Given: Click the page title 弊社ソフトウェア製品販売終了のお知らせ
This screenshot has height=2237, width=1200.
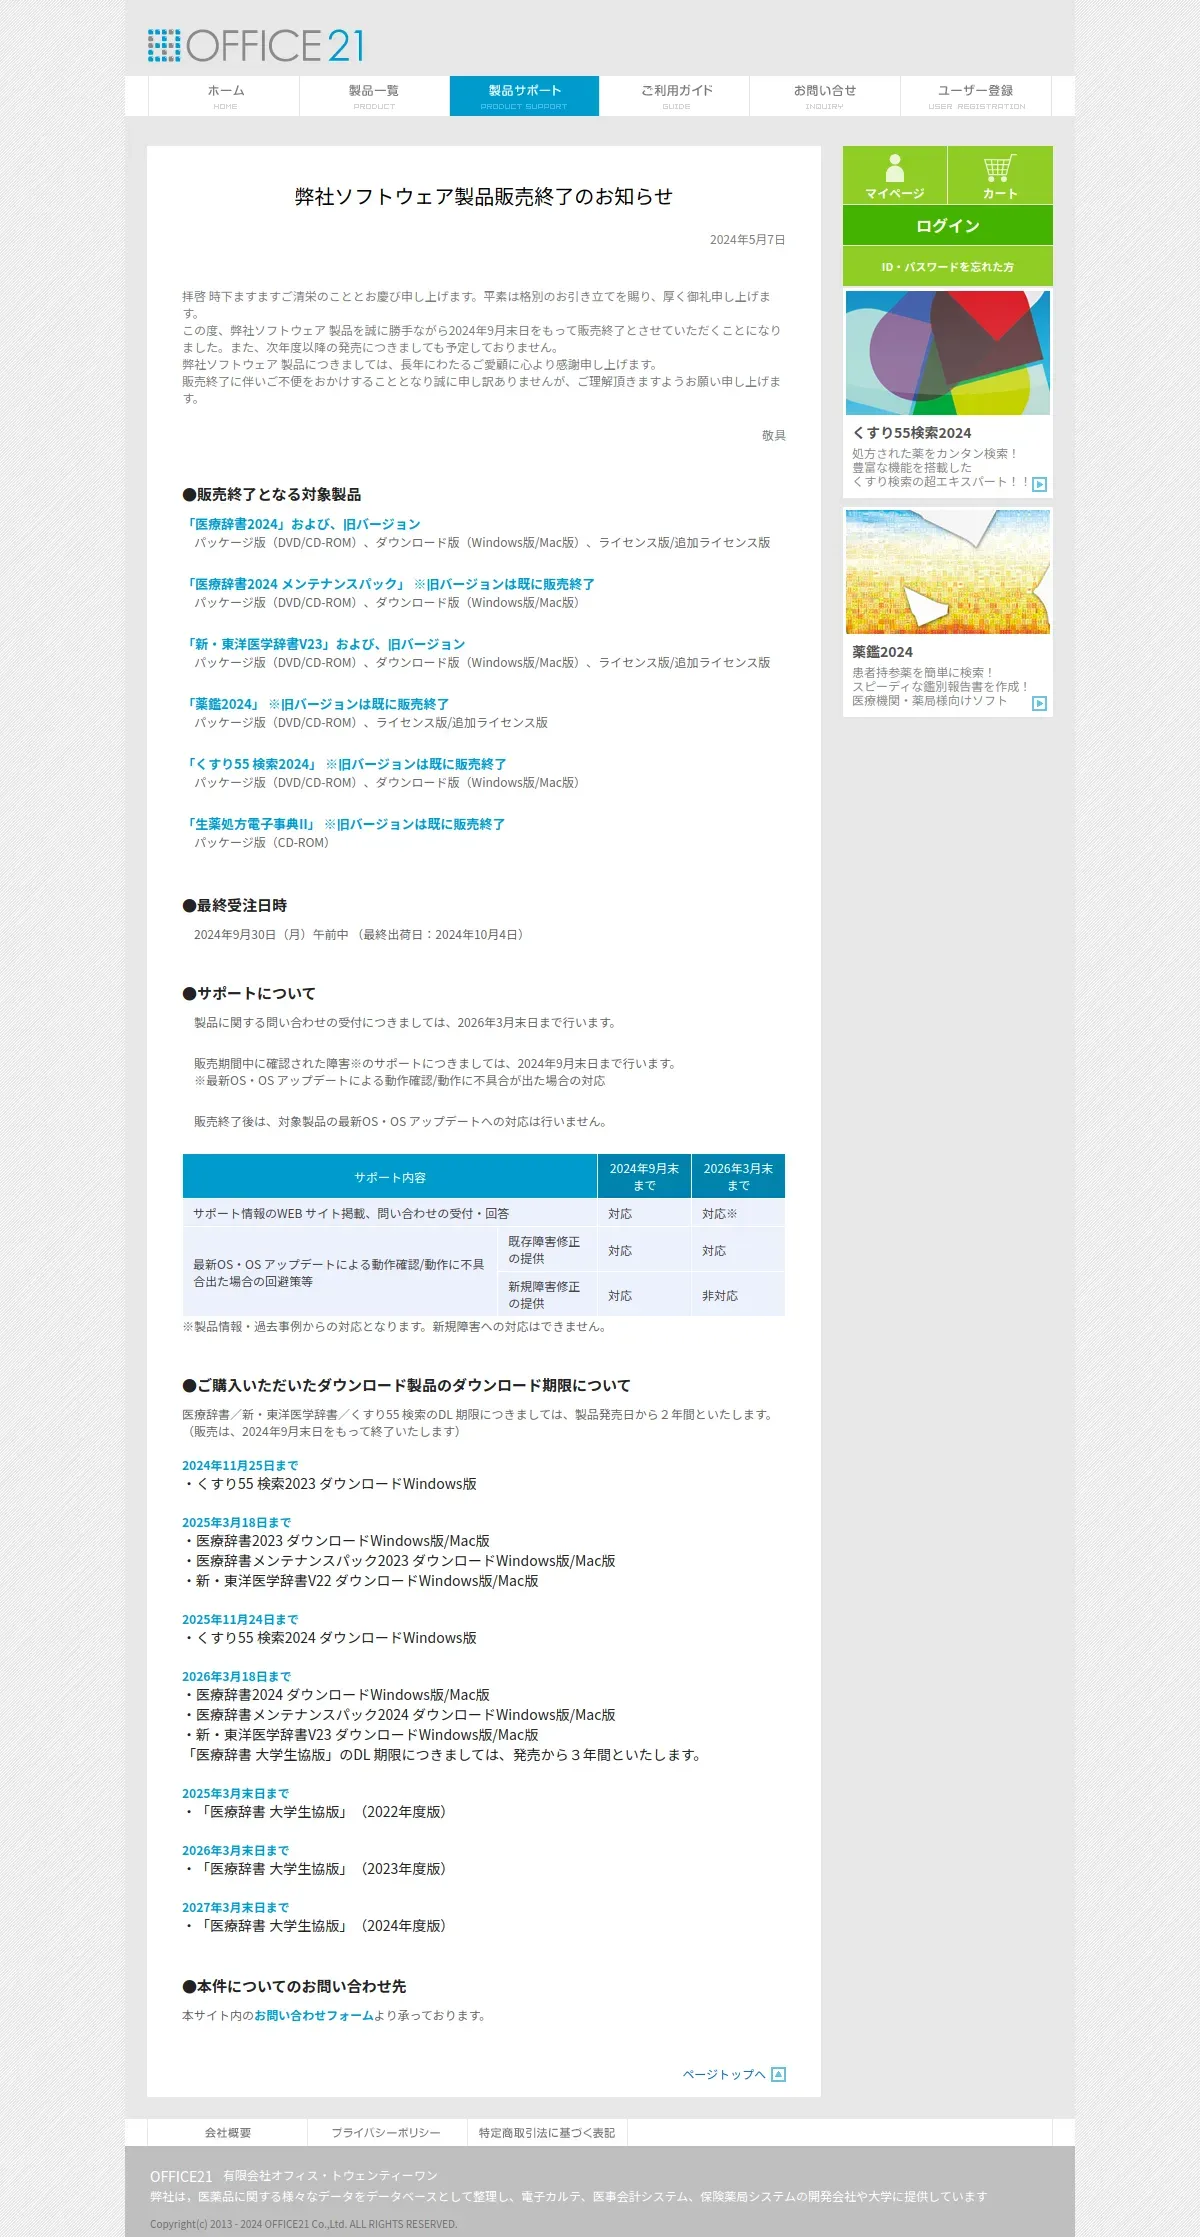Looking at the screenshot, I should [483, 196].
